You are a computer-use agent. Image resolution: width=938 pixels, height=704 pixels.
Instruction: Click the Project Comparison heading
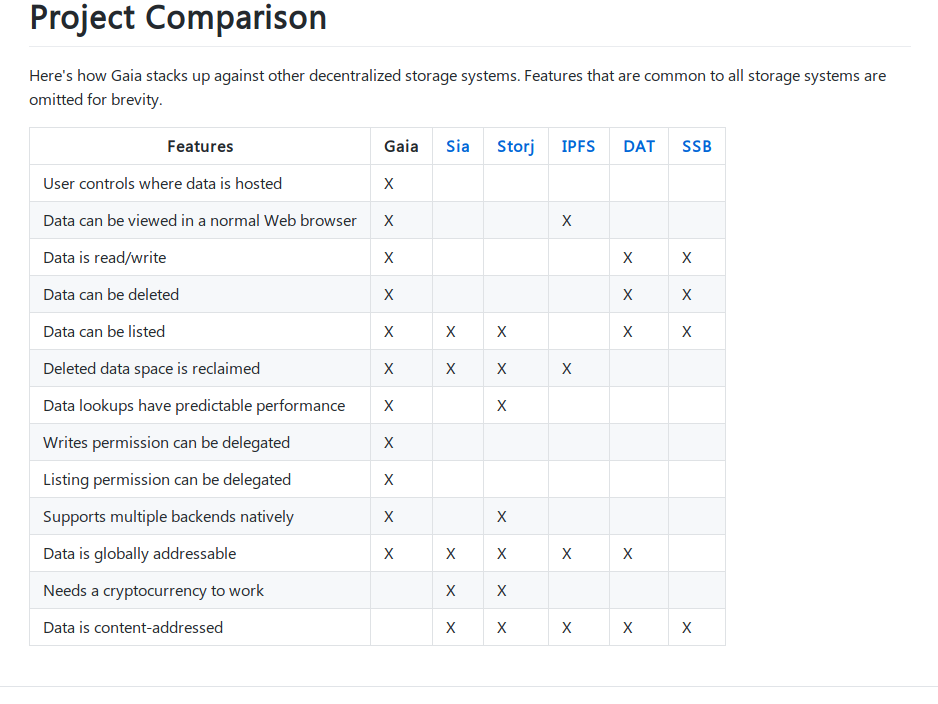(x=178, y=17)
